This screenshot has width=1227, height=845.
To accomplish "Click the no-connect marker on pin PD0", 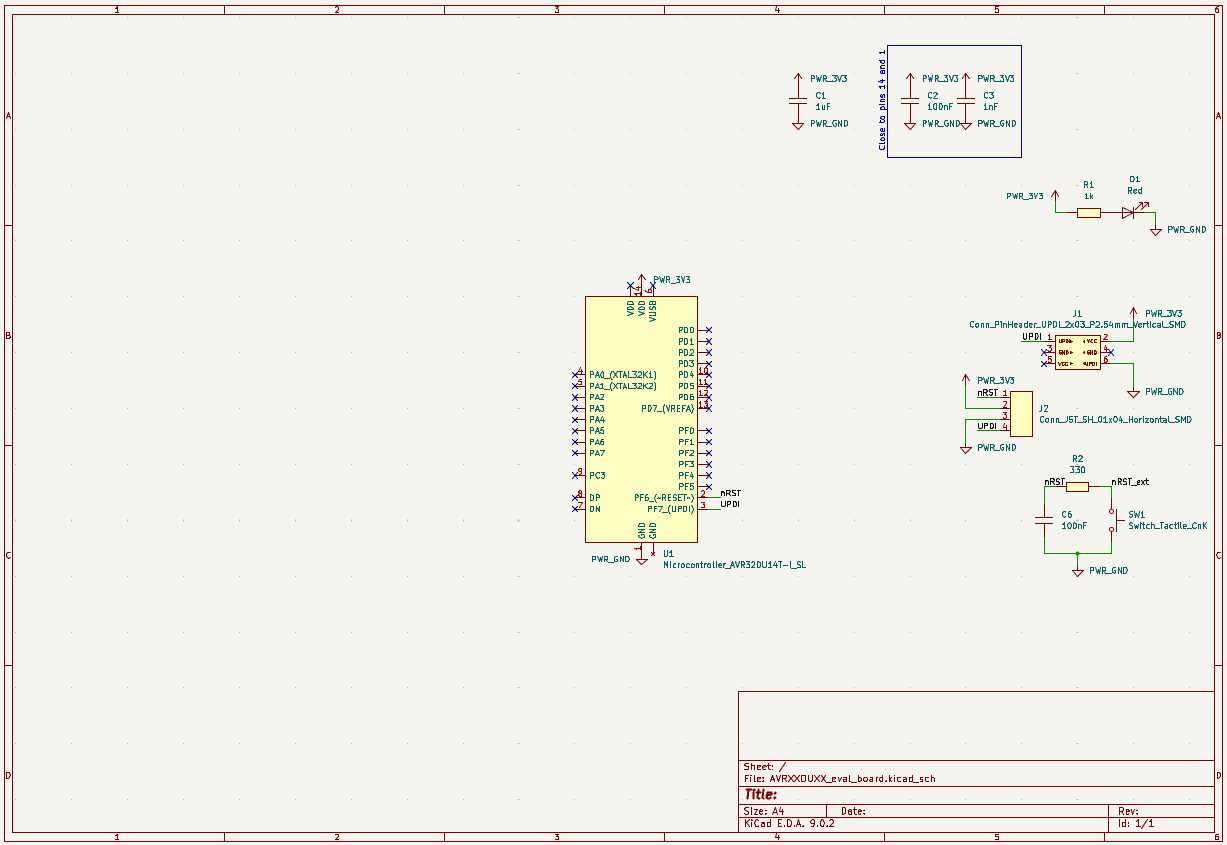I will (709, 330).
